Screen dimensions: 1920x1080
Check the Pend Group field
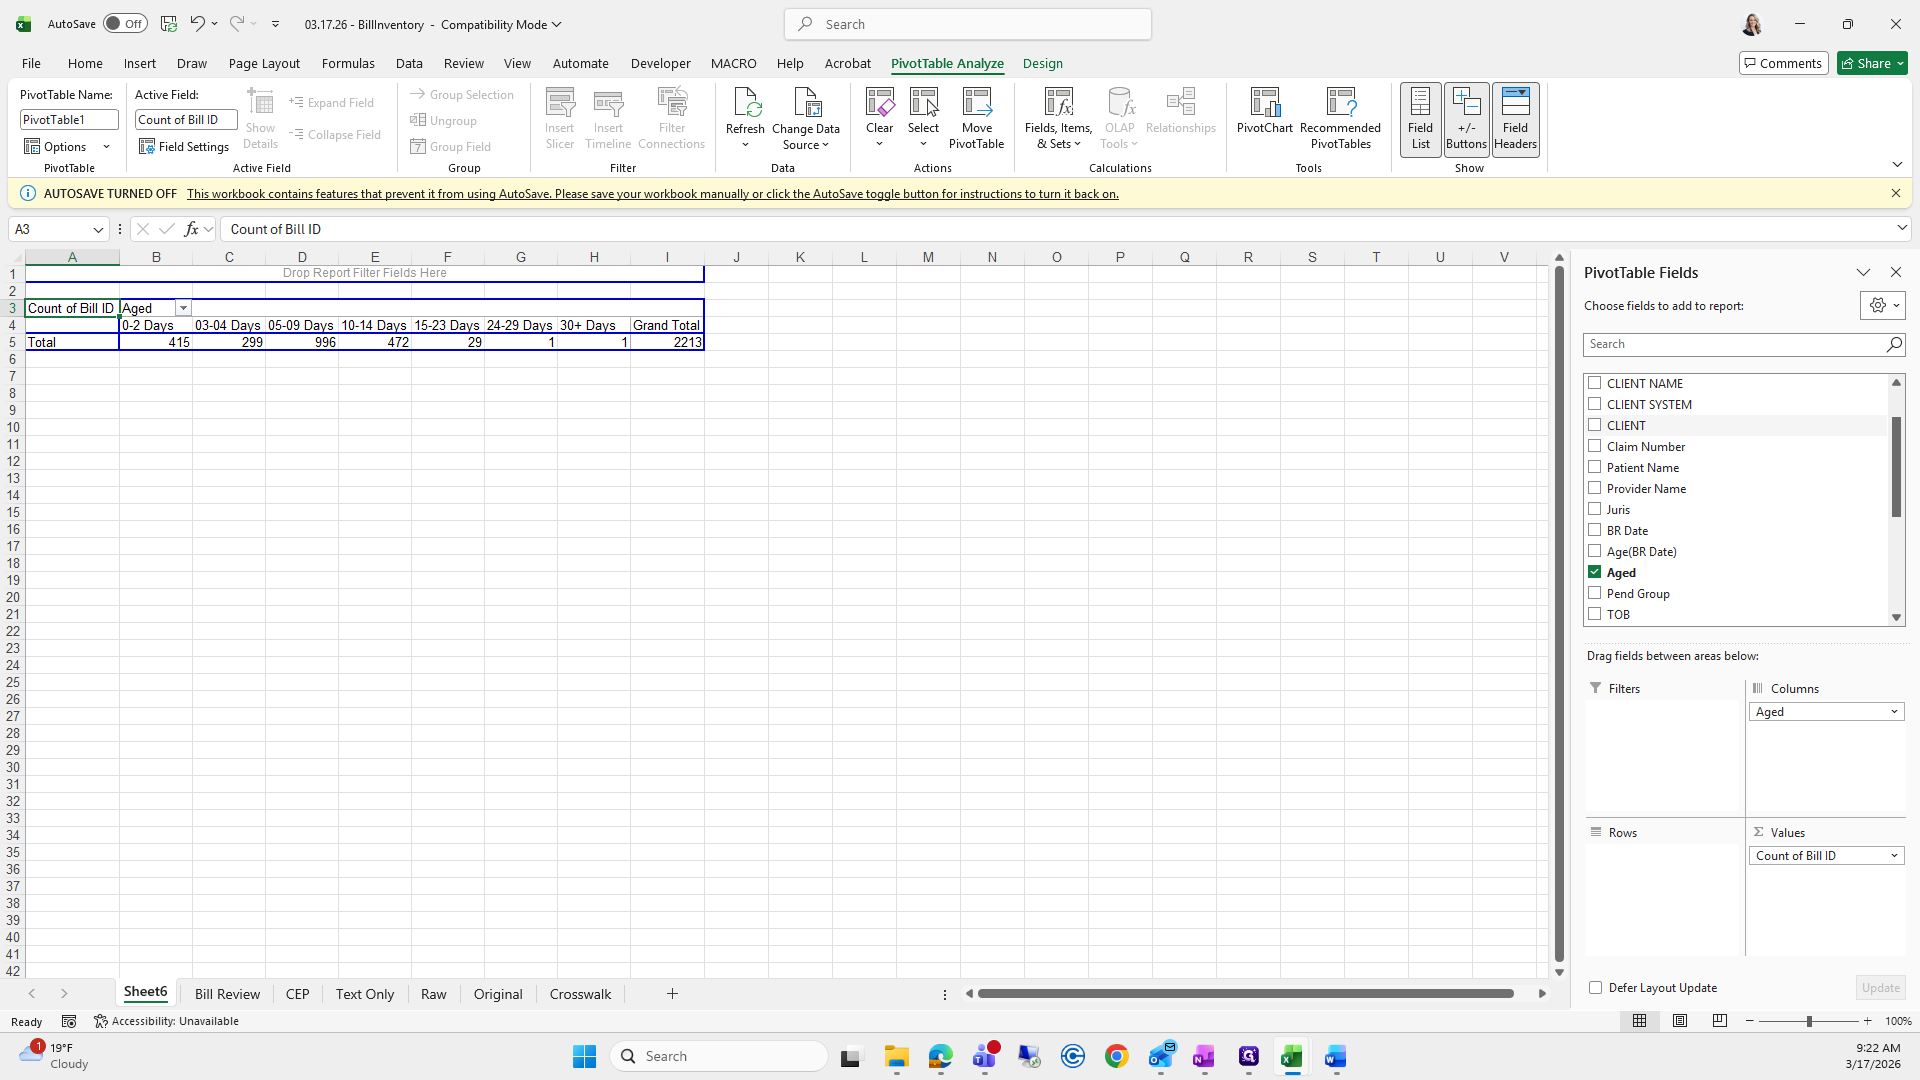click(1595, 593)
